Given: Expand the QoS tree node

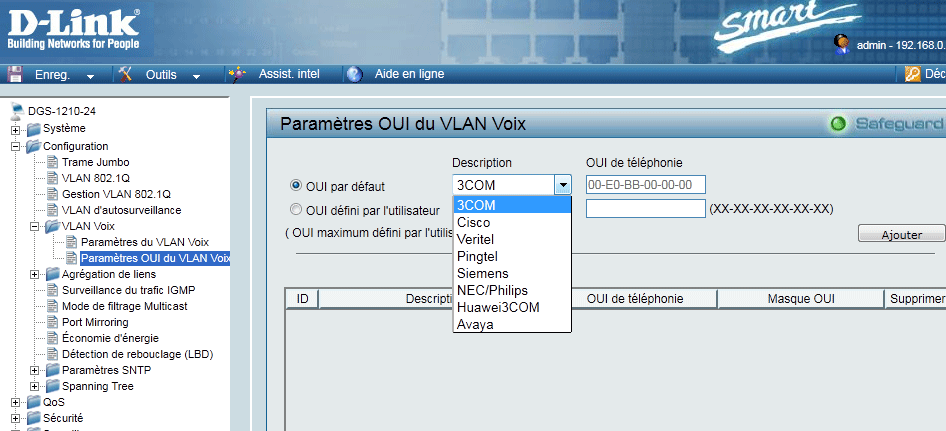Looking at the screenshot, I should [x=16, y=403].
